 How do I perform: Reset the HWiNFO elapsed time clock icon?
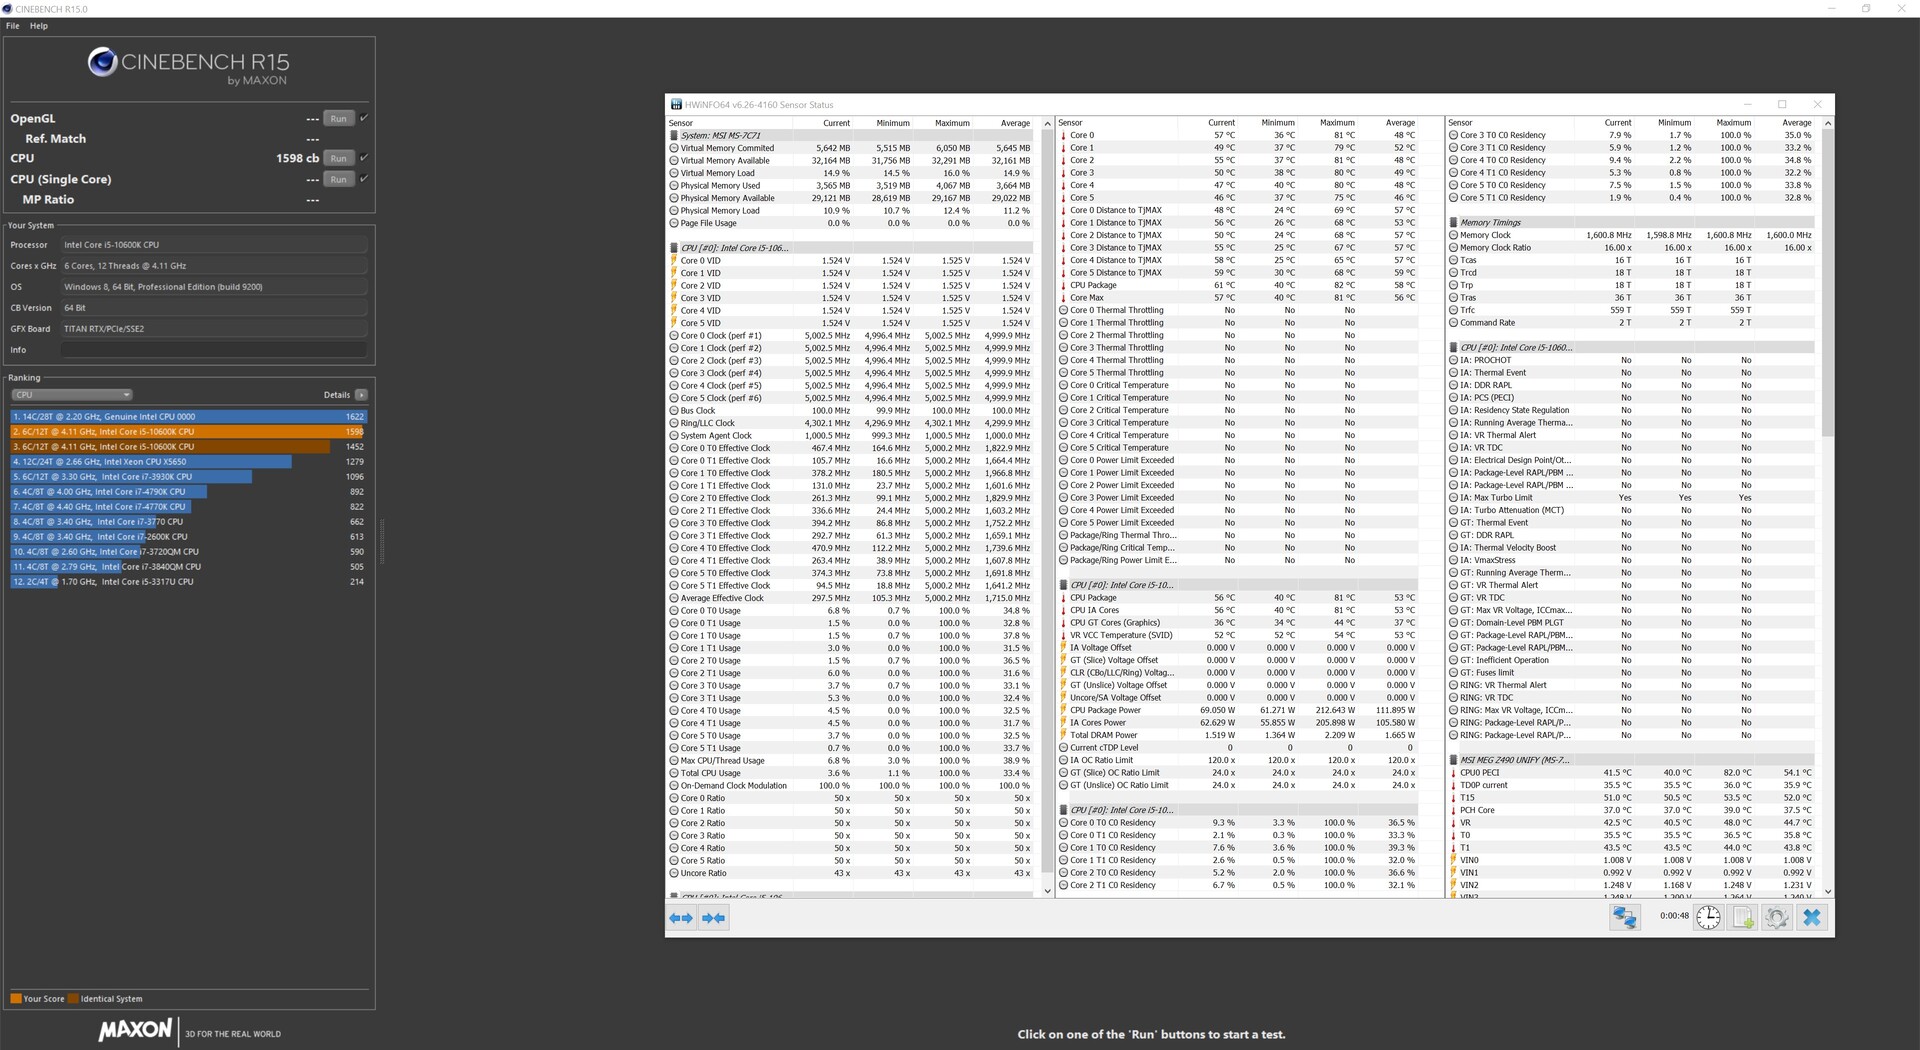[1708, 917]
